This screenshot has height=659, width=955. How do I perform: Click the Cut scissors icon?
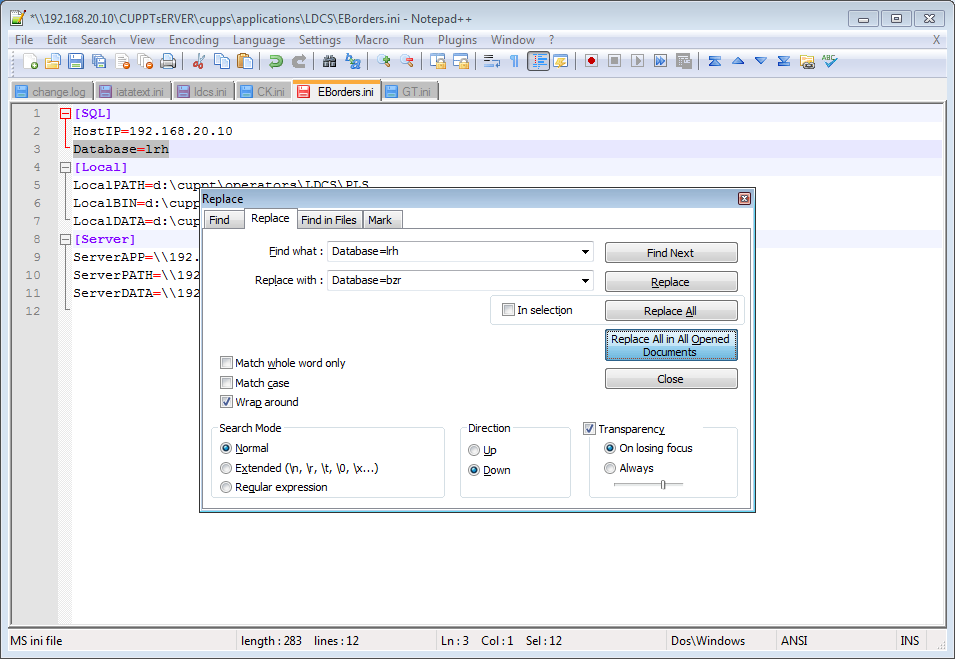pyautogui.click(x=198, y=61)
